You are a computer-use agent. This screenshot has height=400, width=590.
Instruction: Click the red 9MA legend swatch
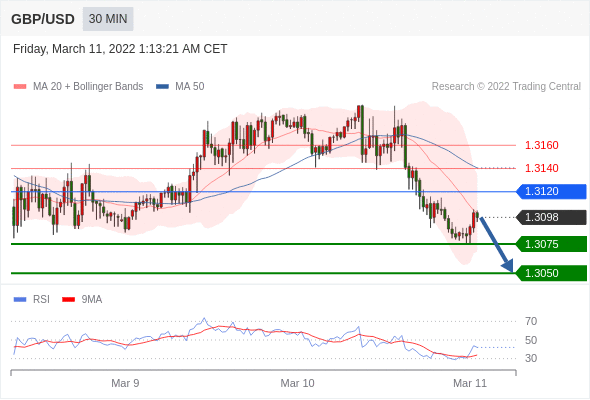point(68,300)
